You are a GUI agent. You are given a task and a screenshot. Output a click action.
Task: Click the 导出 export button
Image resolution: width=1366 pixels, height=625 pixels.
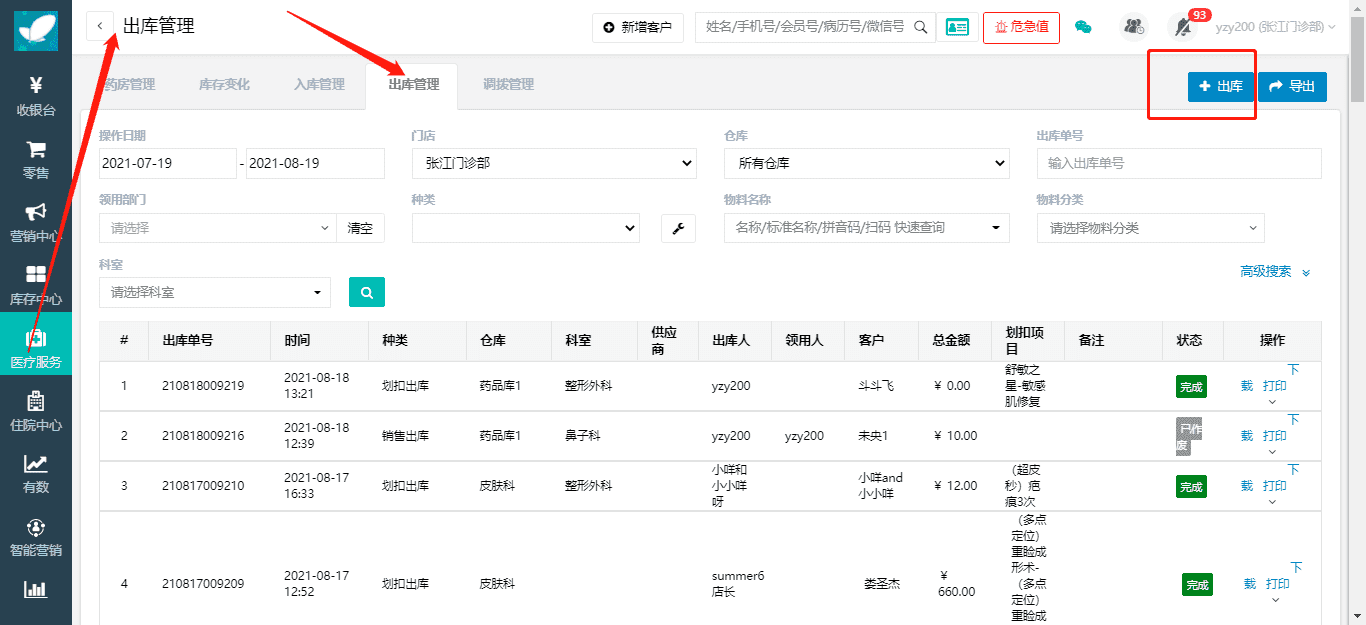[1292, 87]
